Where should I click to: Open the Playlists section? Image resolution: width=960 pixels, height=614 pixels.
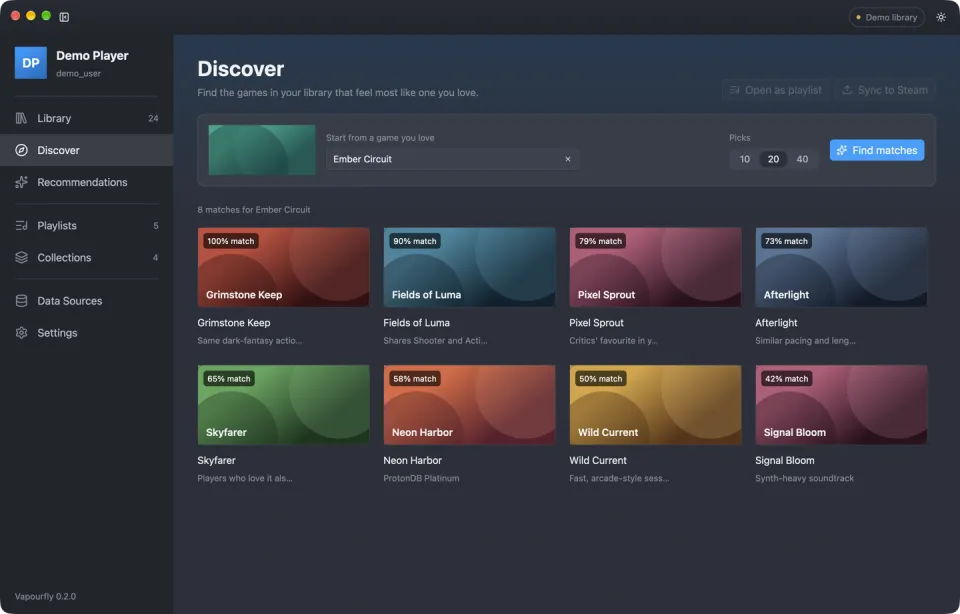[x=86, y=225]
